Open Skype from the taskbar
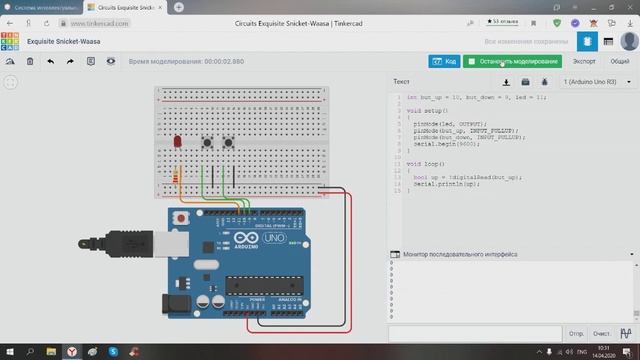 (x=113, y=351)
